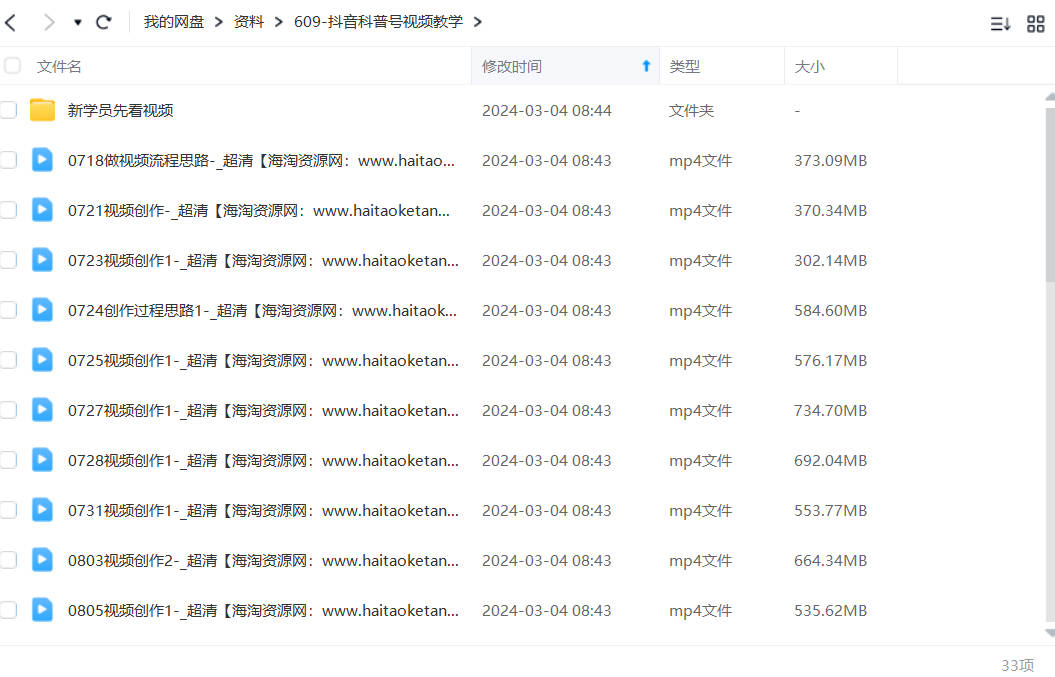Click video icon of 0725视频创作1
1055x677 pixels.
click(42, 359)
